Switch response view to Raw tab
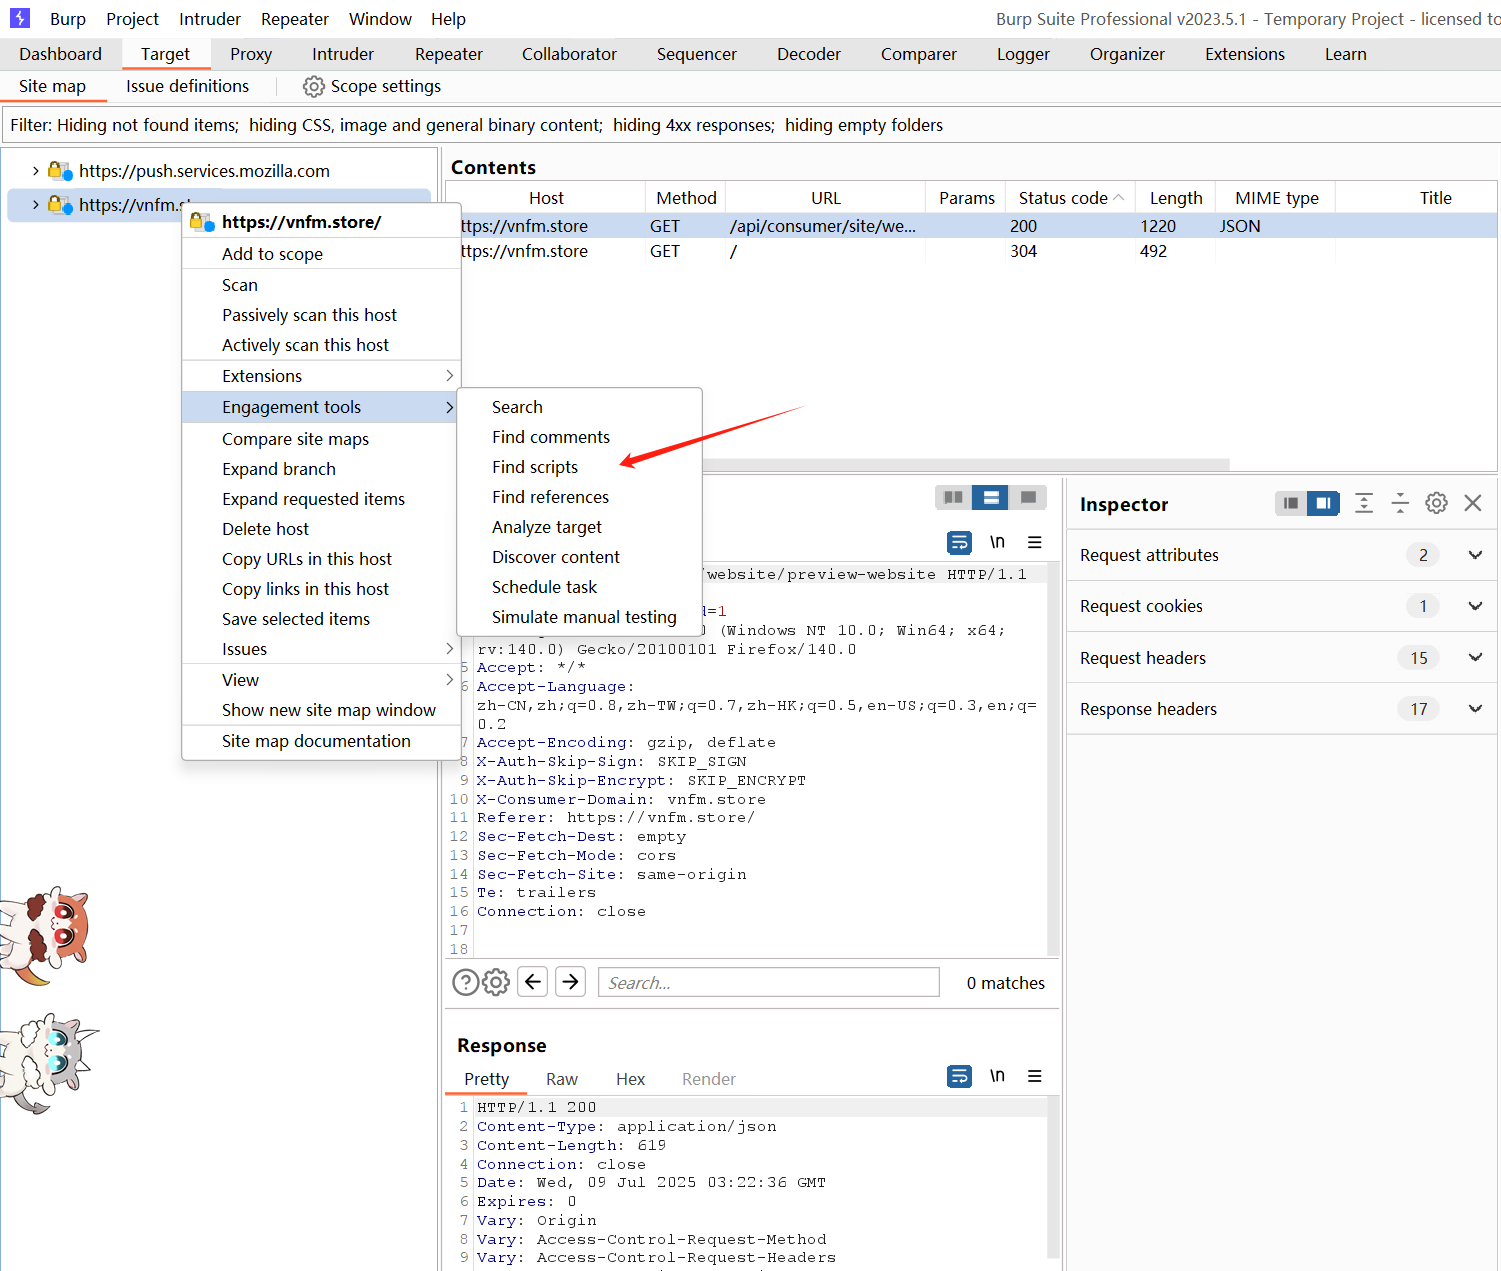Viewport: 1501px width, 1271px height. 562,1079
